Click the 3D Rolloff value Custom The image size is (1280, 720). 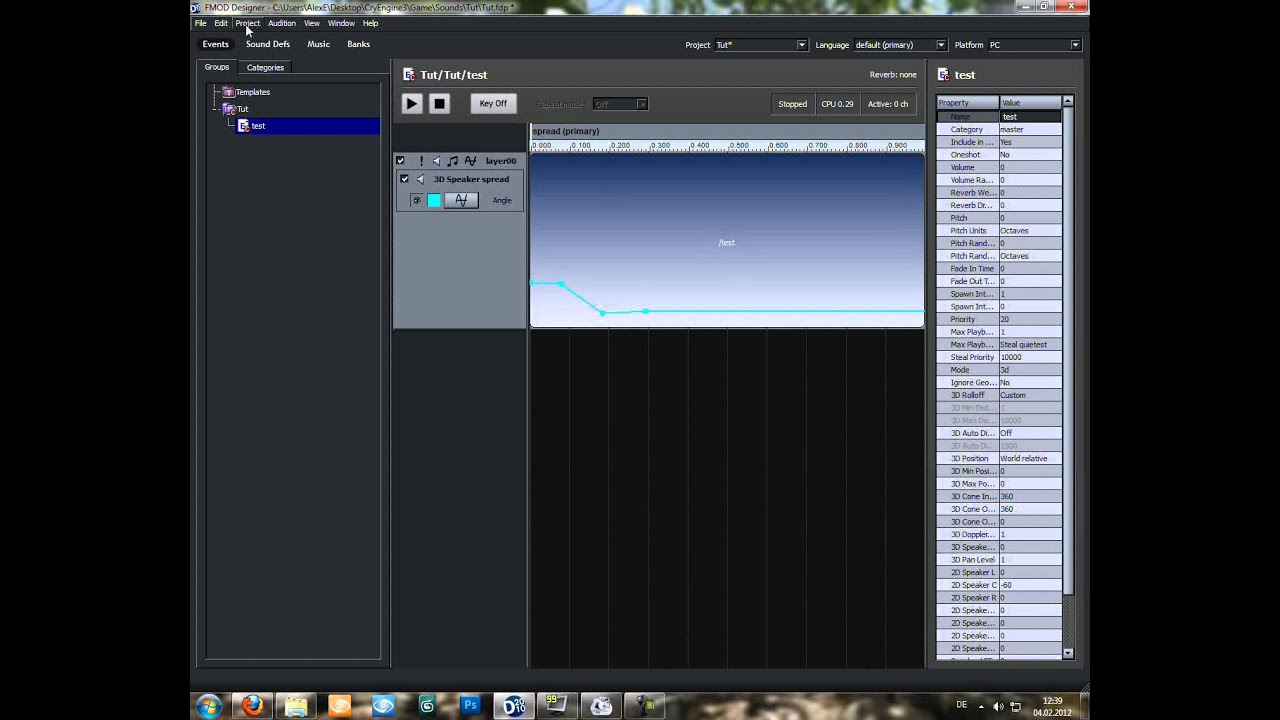1030,395
